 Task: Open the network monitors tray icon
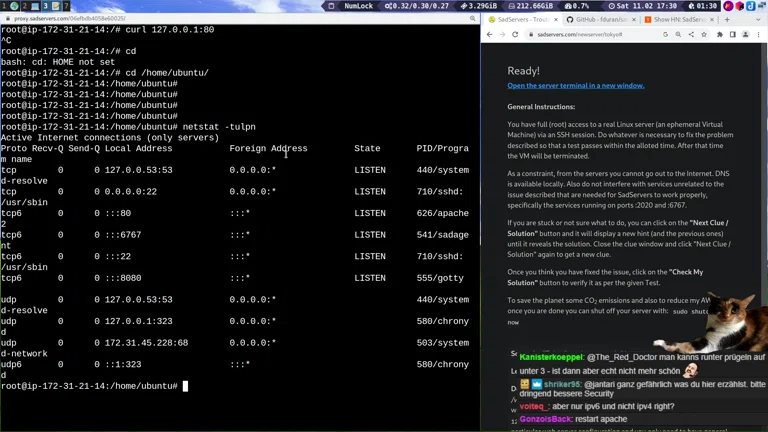coord(762,6)
